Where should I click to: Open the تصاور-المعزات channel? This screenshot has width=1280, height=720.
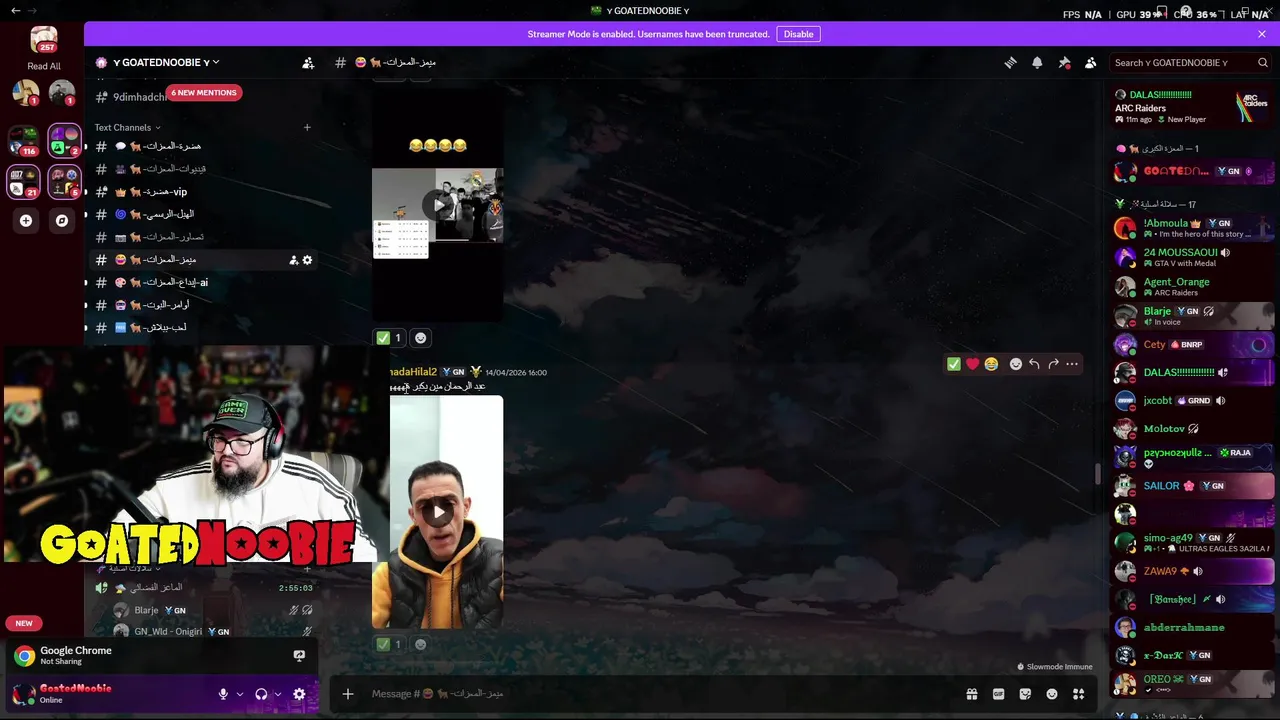click(203, 237)
